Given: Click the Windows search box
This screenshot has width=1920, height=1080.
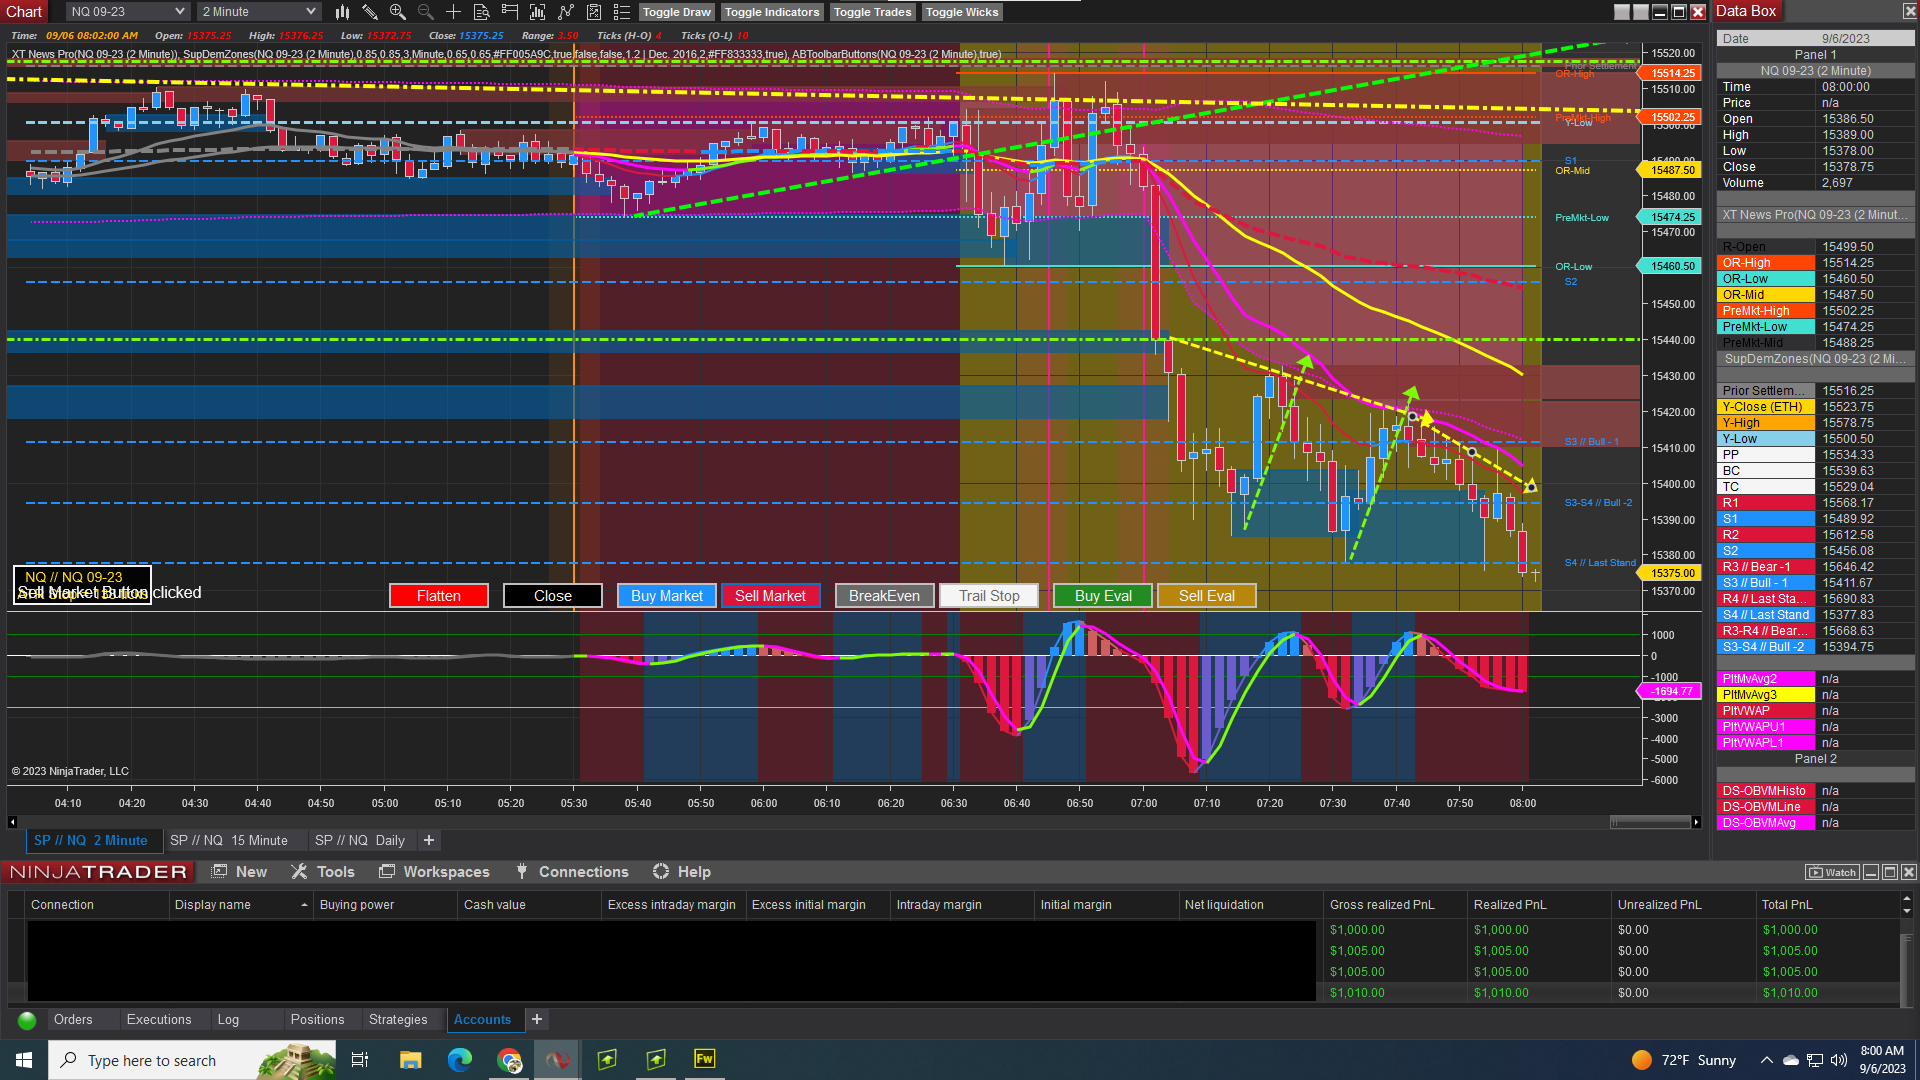Looking at the screenshot, I should 192,1060.
